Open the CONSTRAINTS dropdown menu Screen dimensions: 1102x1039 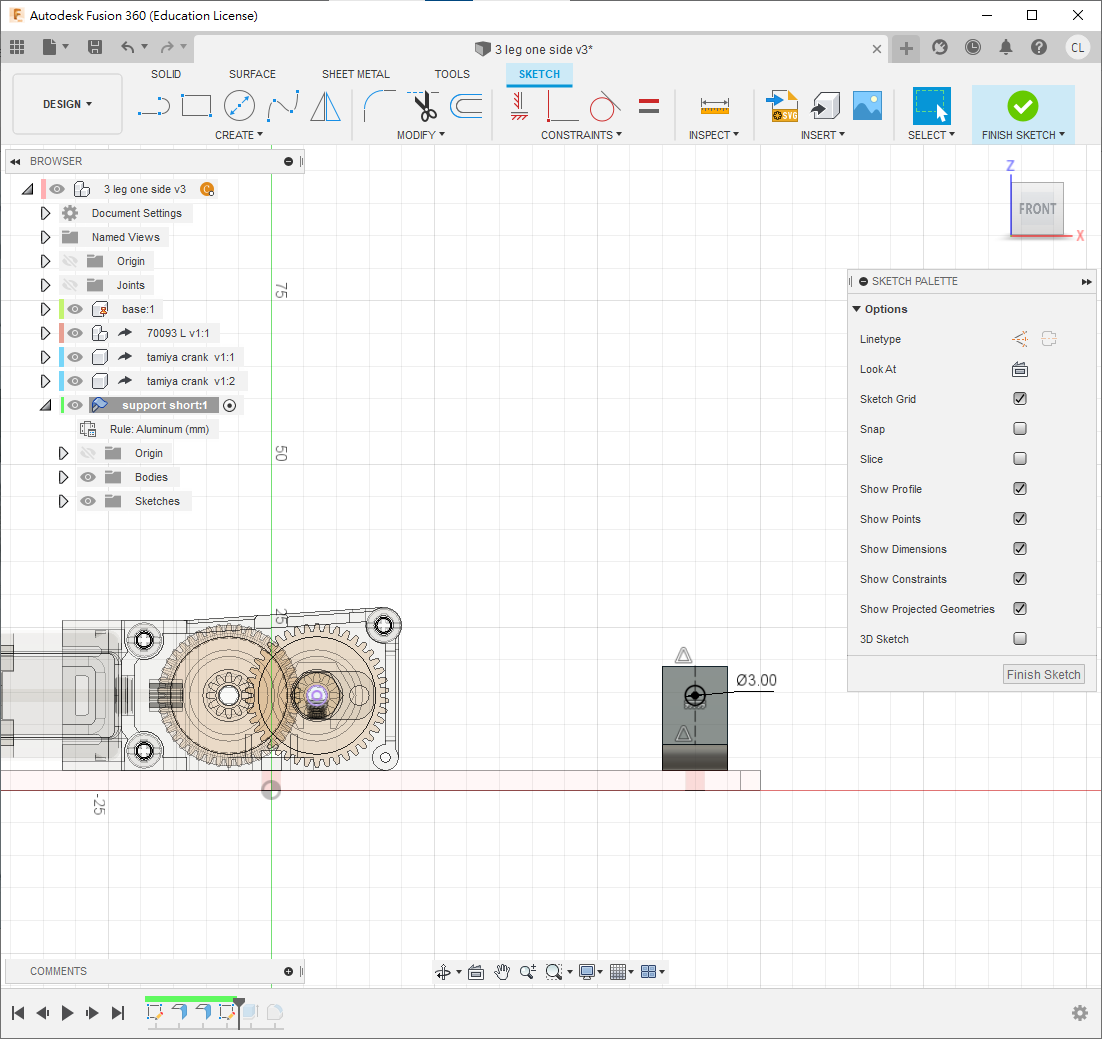coord(581,135)
